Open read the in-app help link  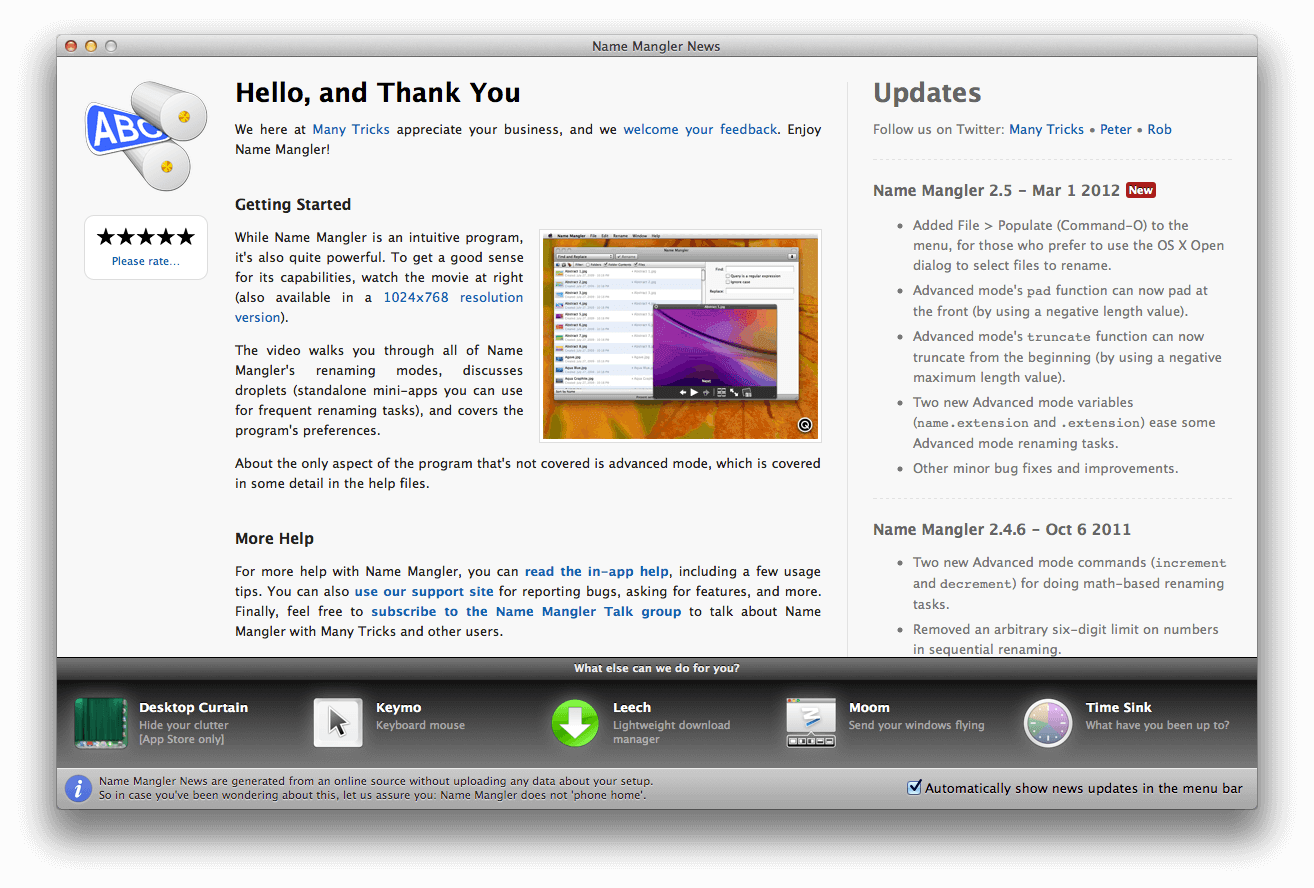[597, 571]
